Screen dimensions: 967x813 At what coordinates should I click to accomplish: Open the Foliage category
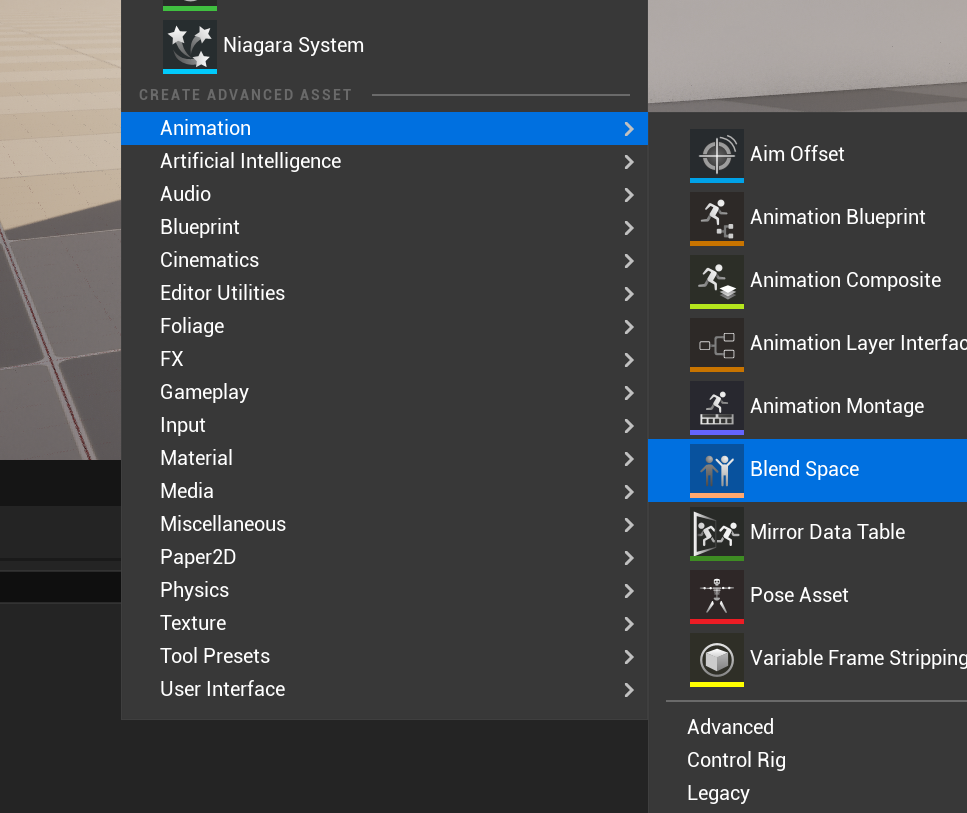coord(384,326)
